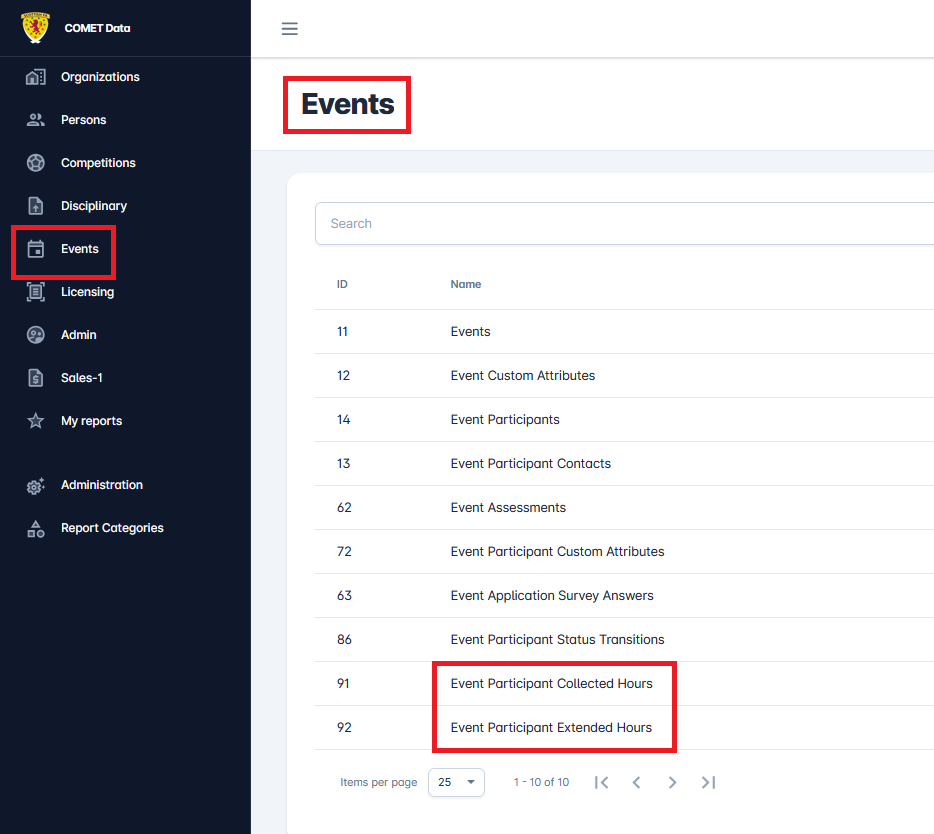
Task: Open the Event Participants report
Action: pyautogui.click(x=505, y=419)
